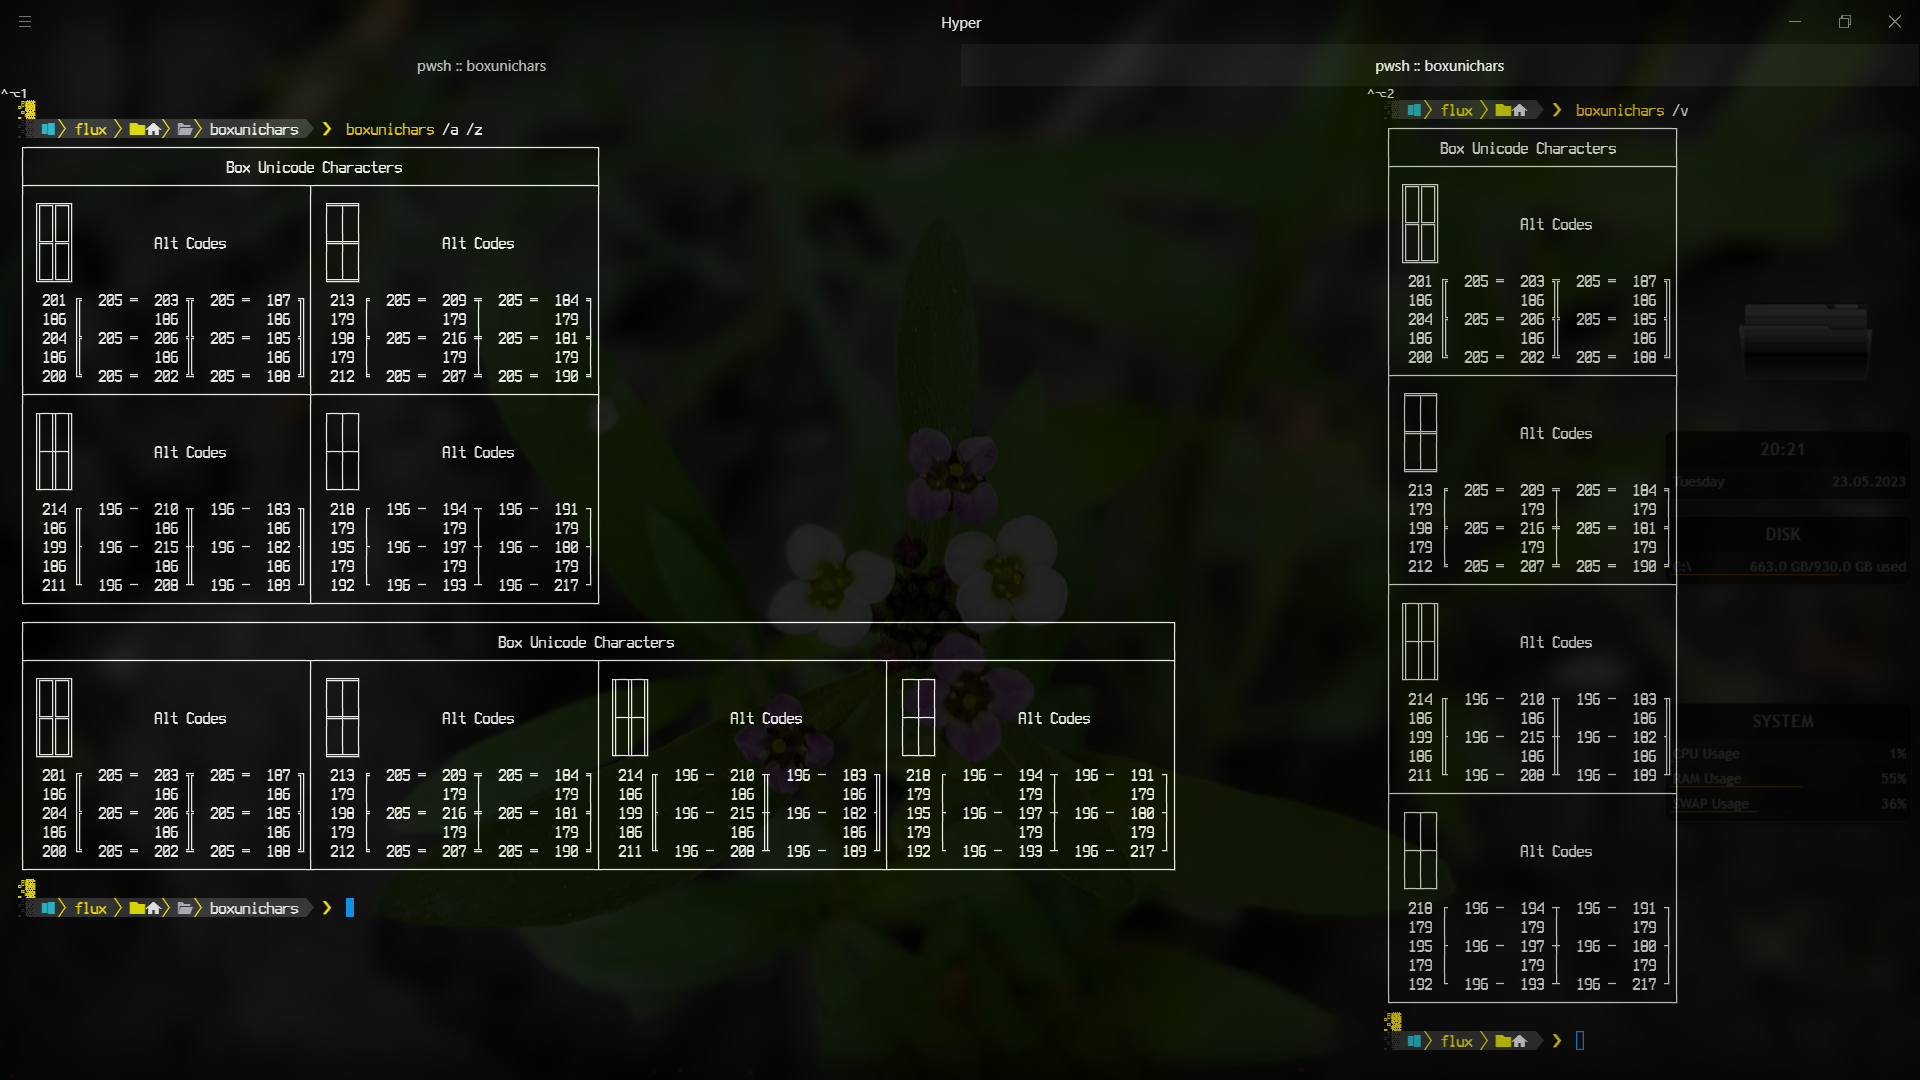1920x1080 pixels.
Task: Click the double-line box glyph in the first left table
Action: tap(54, 243)
